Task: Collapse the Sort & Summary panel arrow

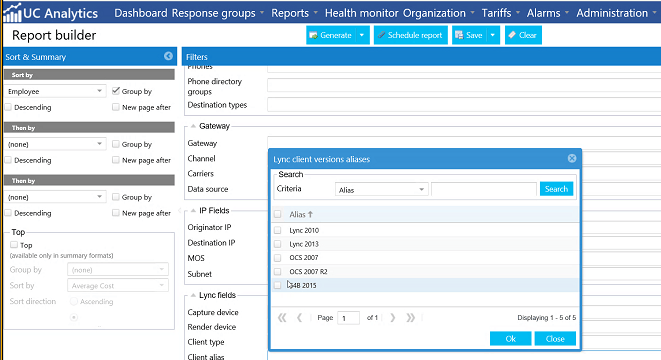Action: pyautogui.click(x=168, y=56)
